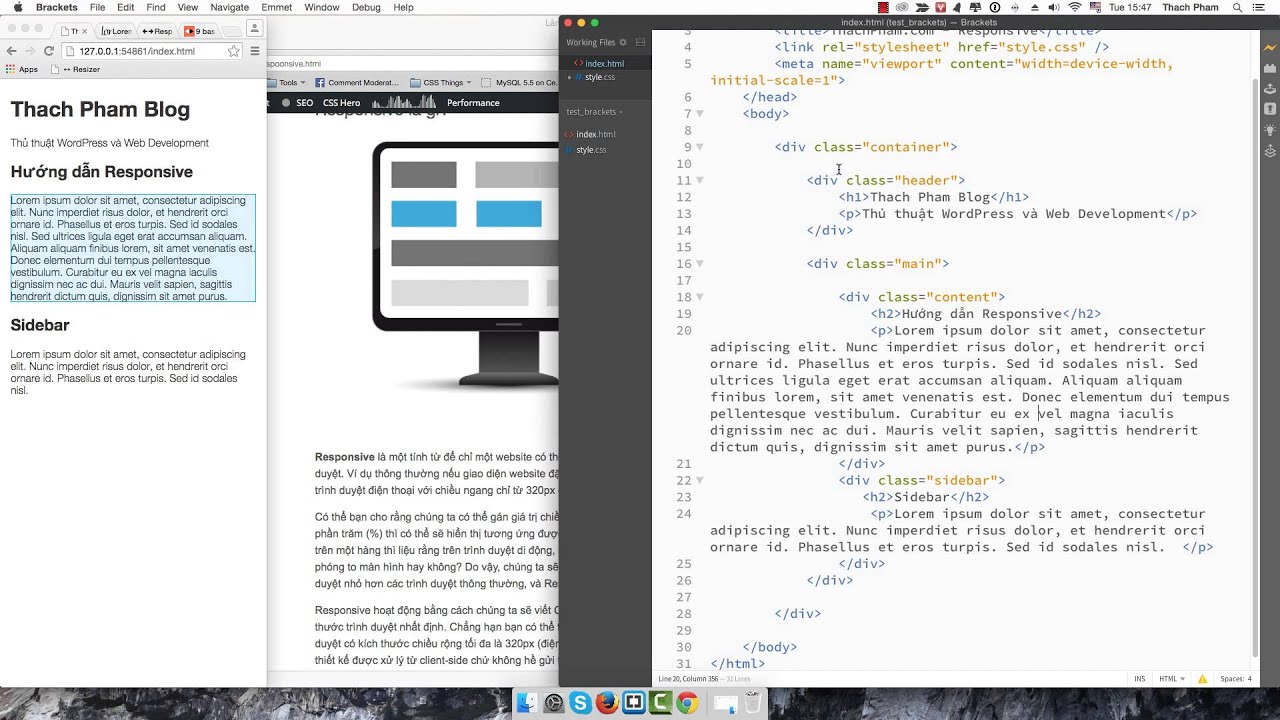This screenshot has width=1280, height=720.
Task: Toggle INS insert mode in status bar
Action: [1140, 679]
